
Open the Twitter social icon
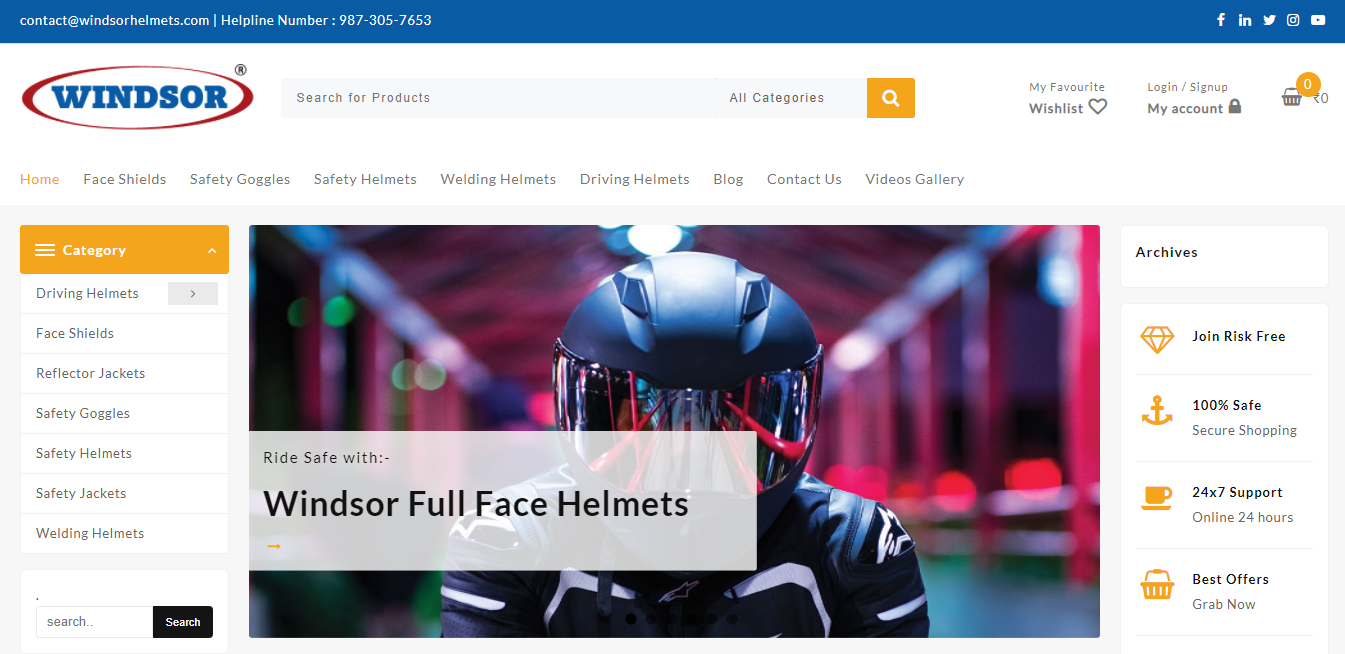point(1269,20)
